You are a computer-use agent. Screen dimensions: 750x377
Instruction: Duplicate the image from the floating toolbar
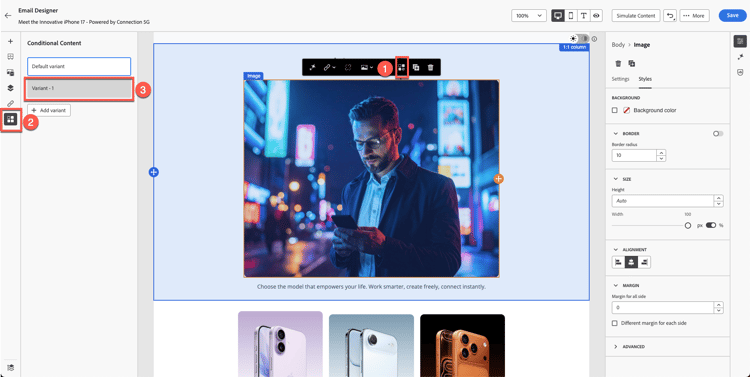(x=416, y=67)
